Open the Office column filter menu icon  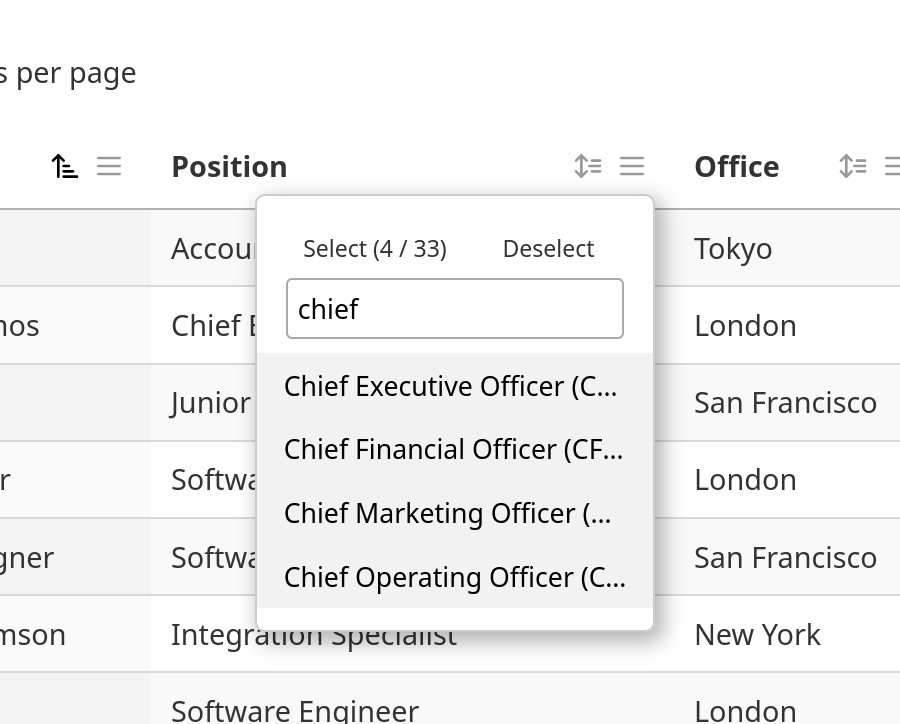pos(892,166)
